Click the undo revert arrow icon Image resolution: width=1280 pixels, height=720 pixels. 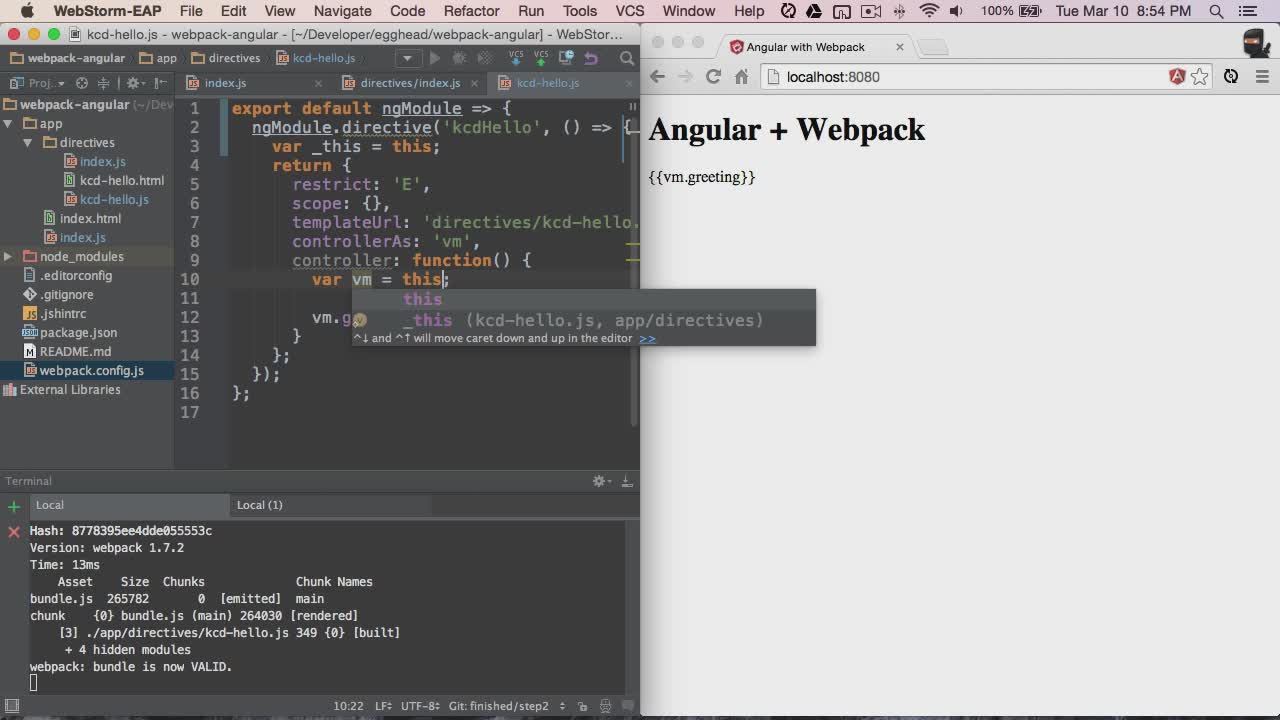tap(591, 58)
